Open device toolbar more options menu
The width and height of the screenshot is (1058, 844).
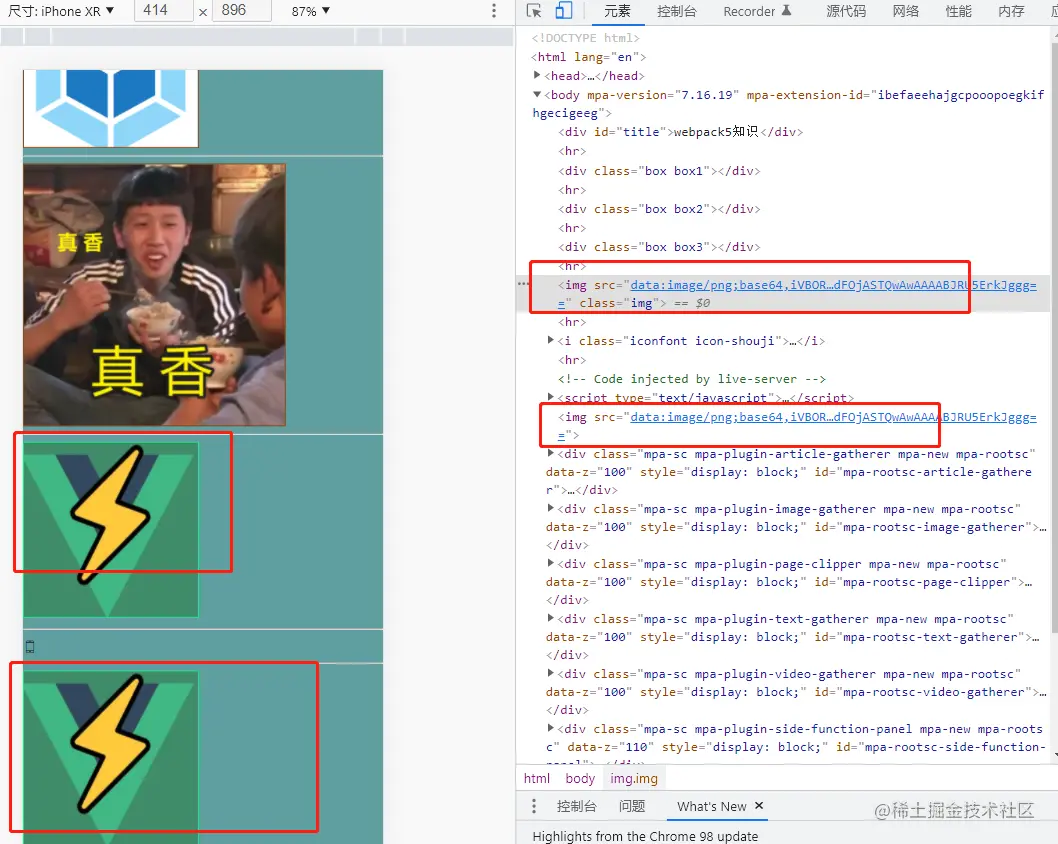[x=494, y=11]
